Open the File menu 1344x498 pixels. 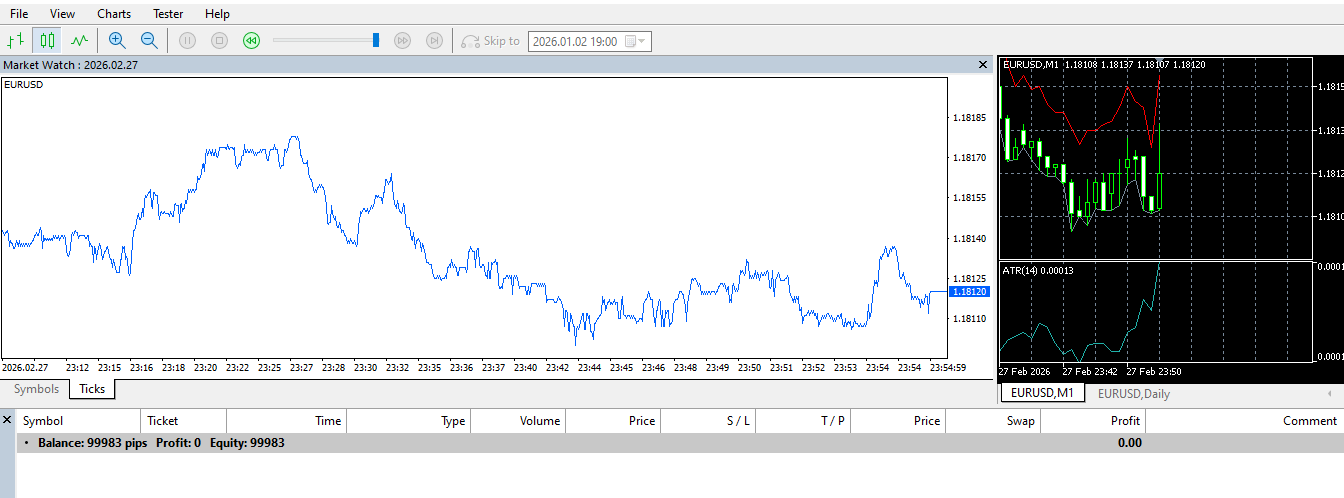(x=19, y=14)
